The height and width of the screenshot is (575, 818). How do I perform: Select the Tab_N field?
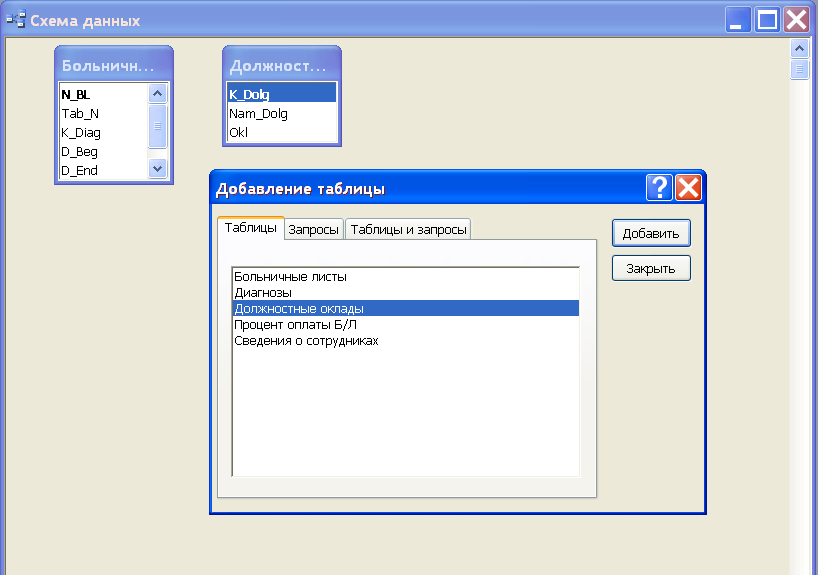[104, 113]
